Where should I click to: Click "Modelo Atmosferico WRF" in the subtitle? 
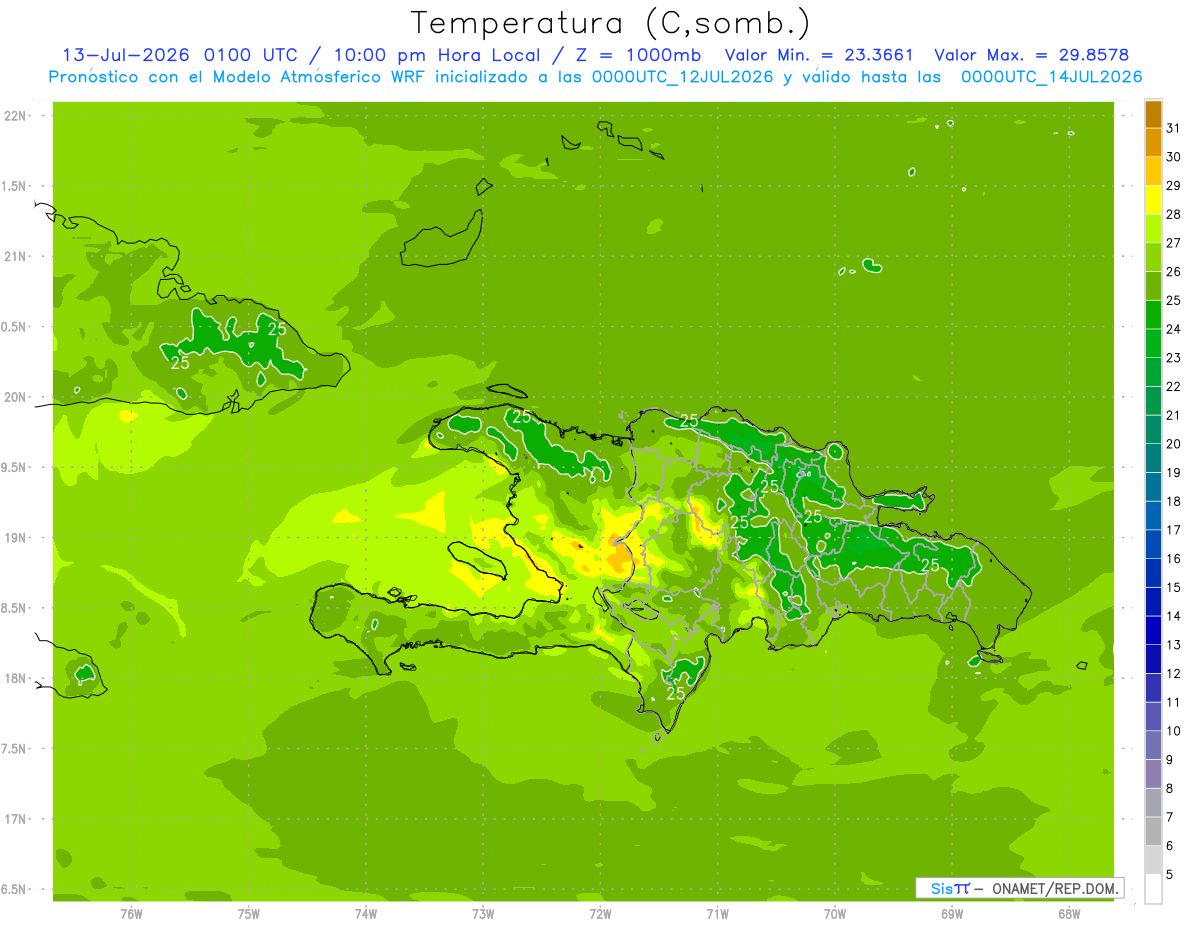[x=320, y=77]
